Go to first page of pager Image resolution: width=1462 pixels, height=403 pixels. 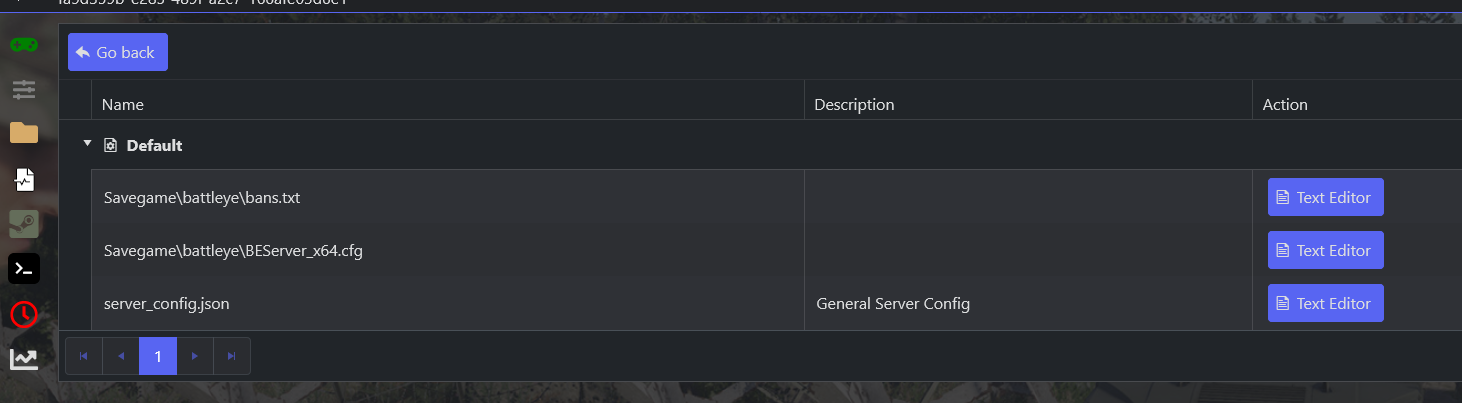click(84, 356)
